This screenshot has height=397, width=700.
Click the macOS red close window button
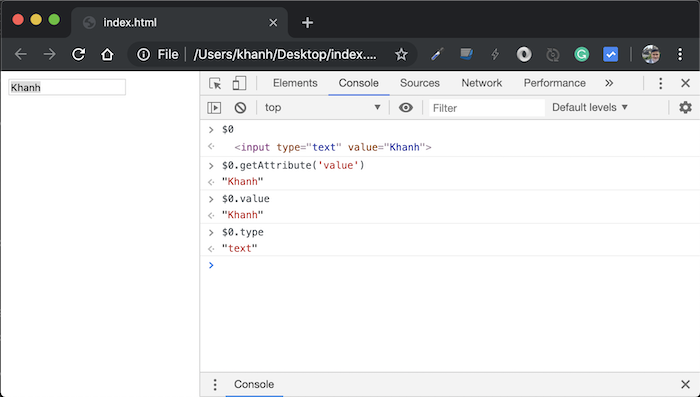click(18, 20)
